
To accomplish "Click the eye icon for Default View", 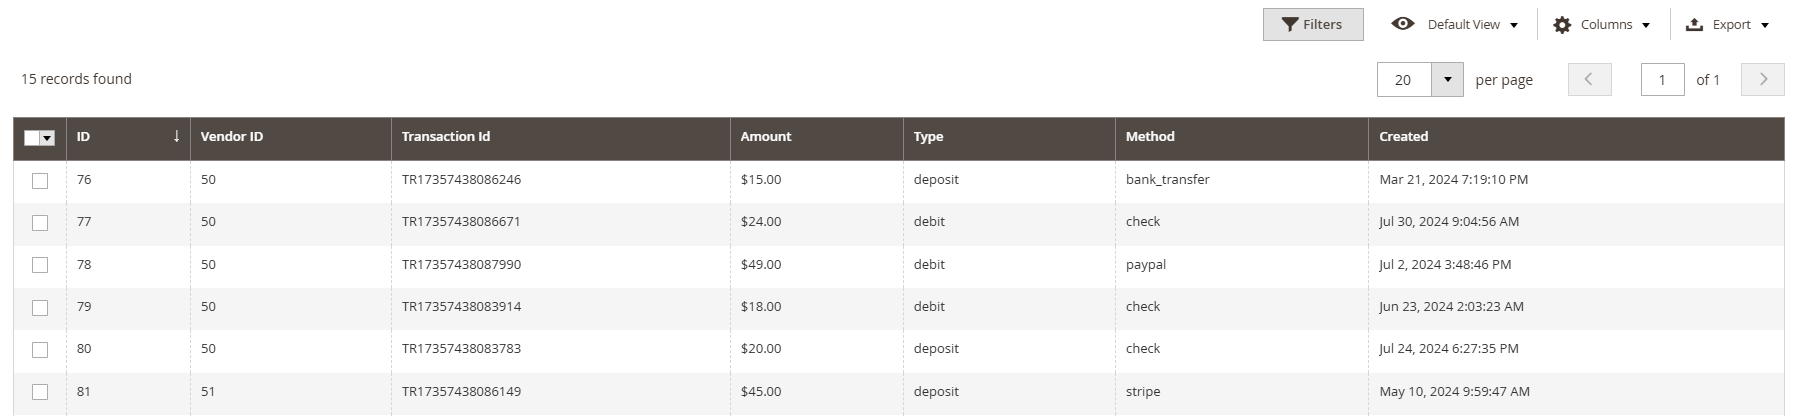I will [x=1403, y=24].
